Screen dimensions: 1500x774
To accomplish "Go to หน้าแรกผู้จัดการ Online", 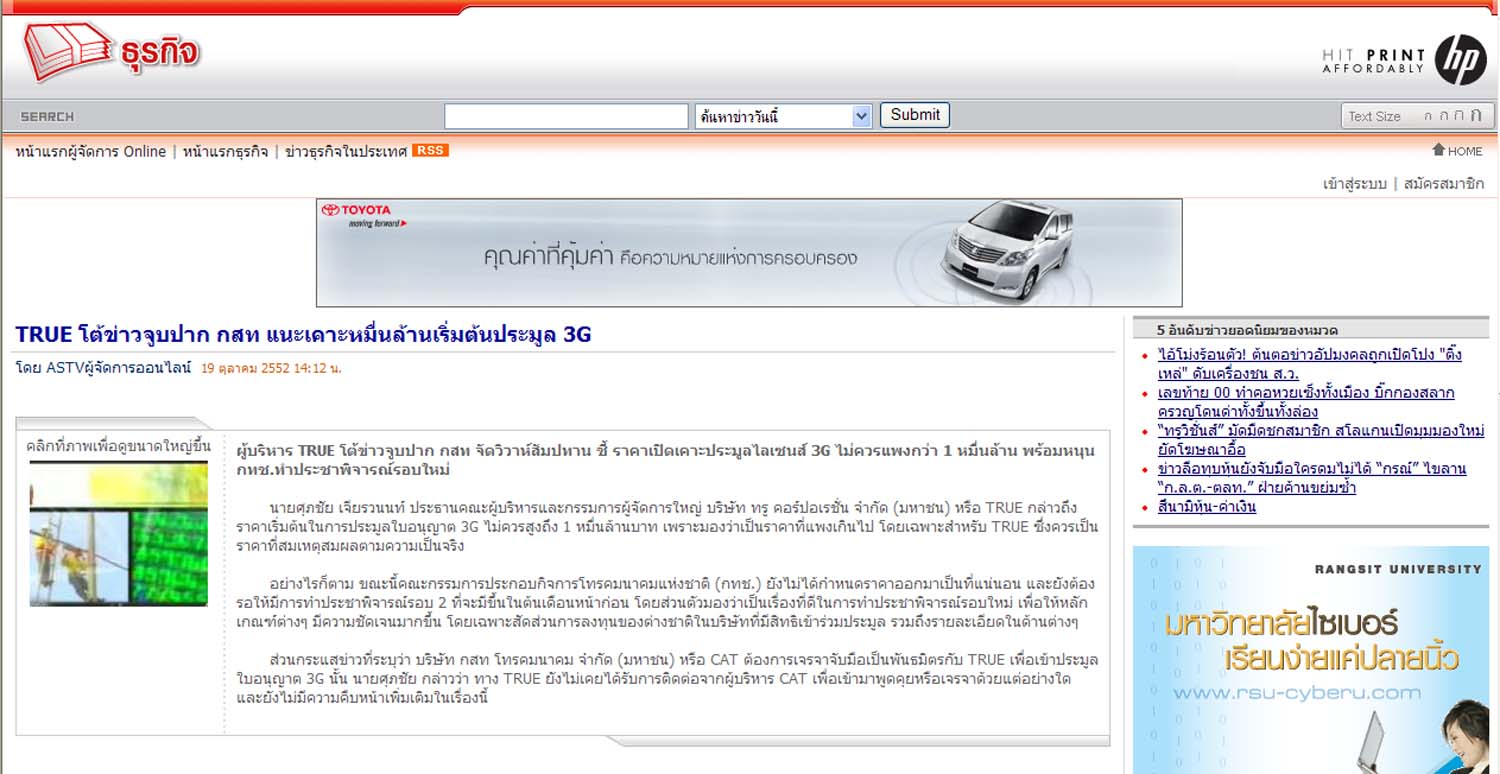I will [91, 152].
